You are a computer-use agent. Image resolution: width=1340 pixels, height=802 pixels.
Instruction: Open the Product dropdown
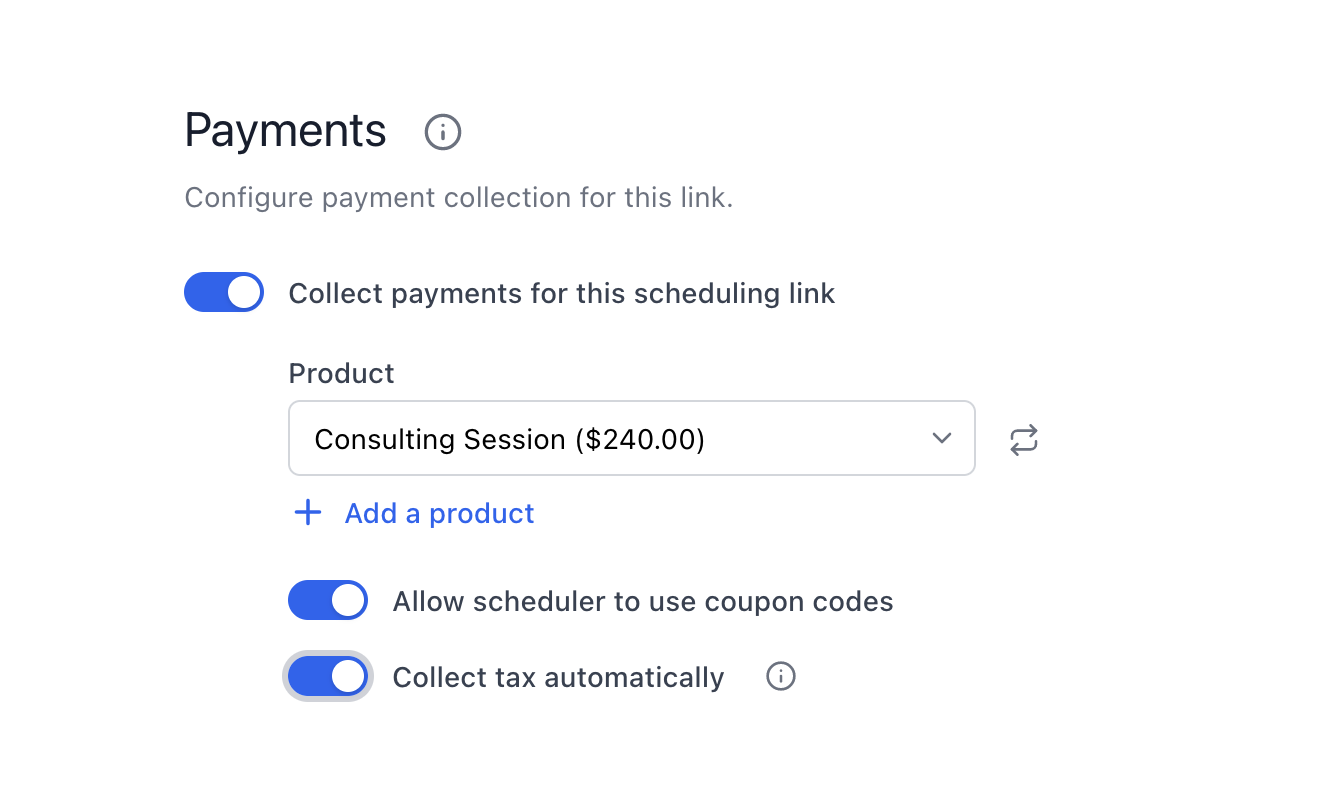[x=632, y=439]
